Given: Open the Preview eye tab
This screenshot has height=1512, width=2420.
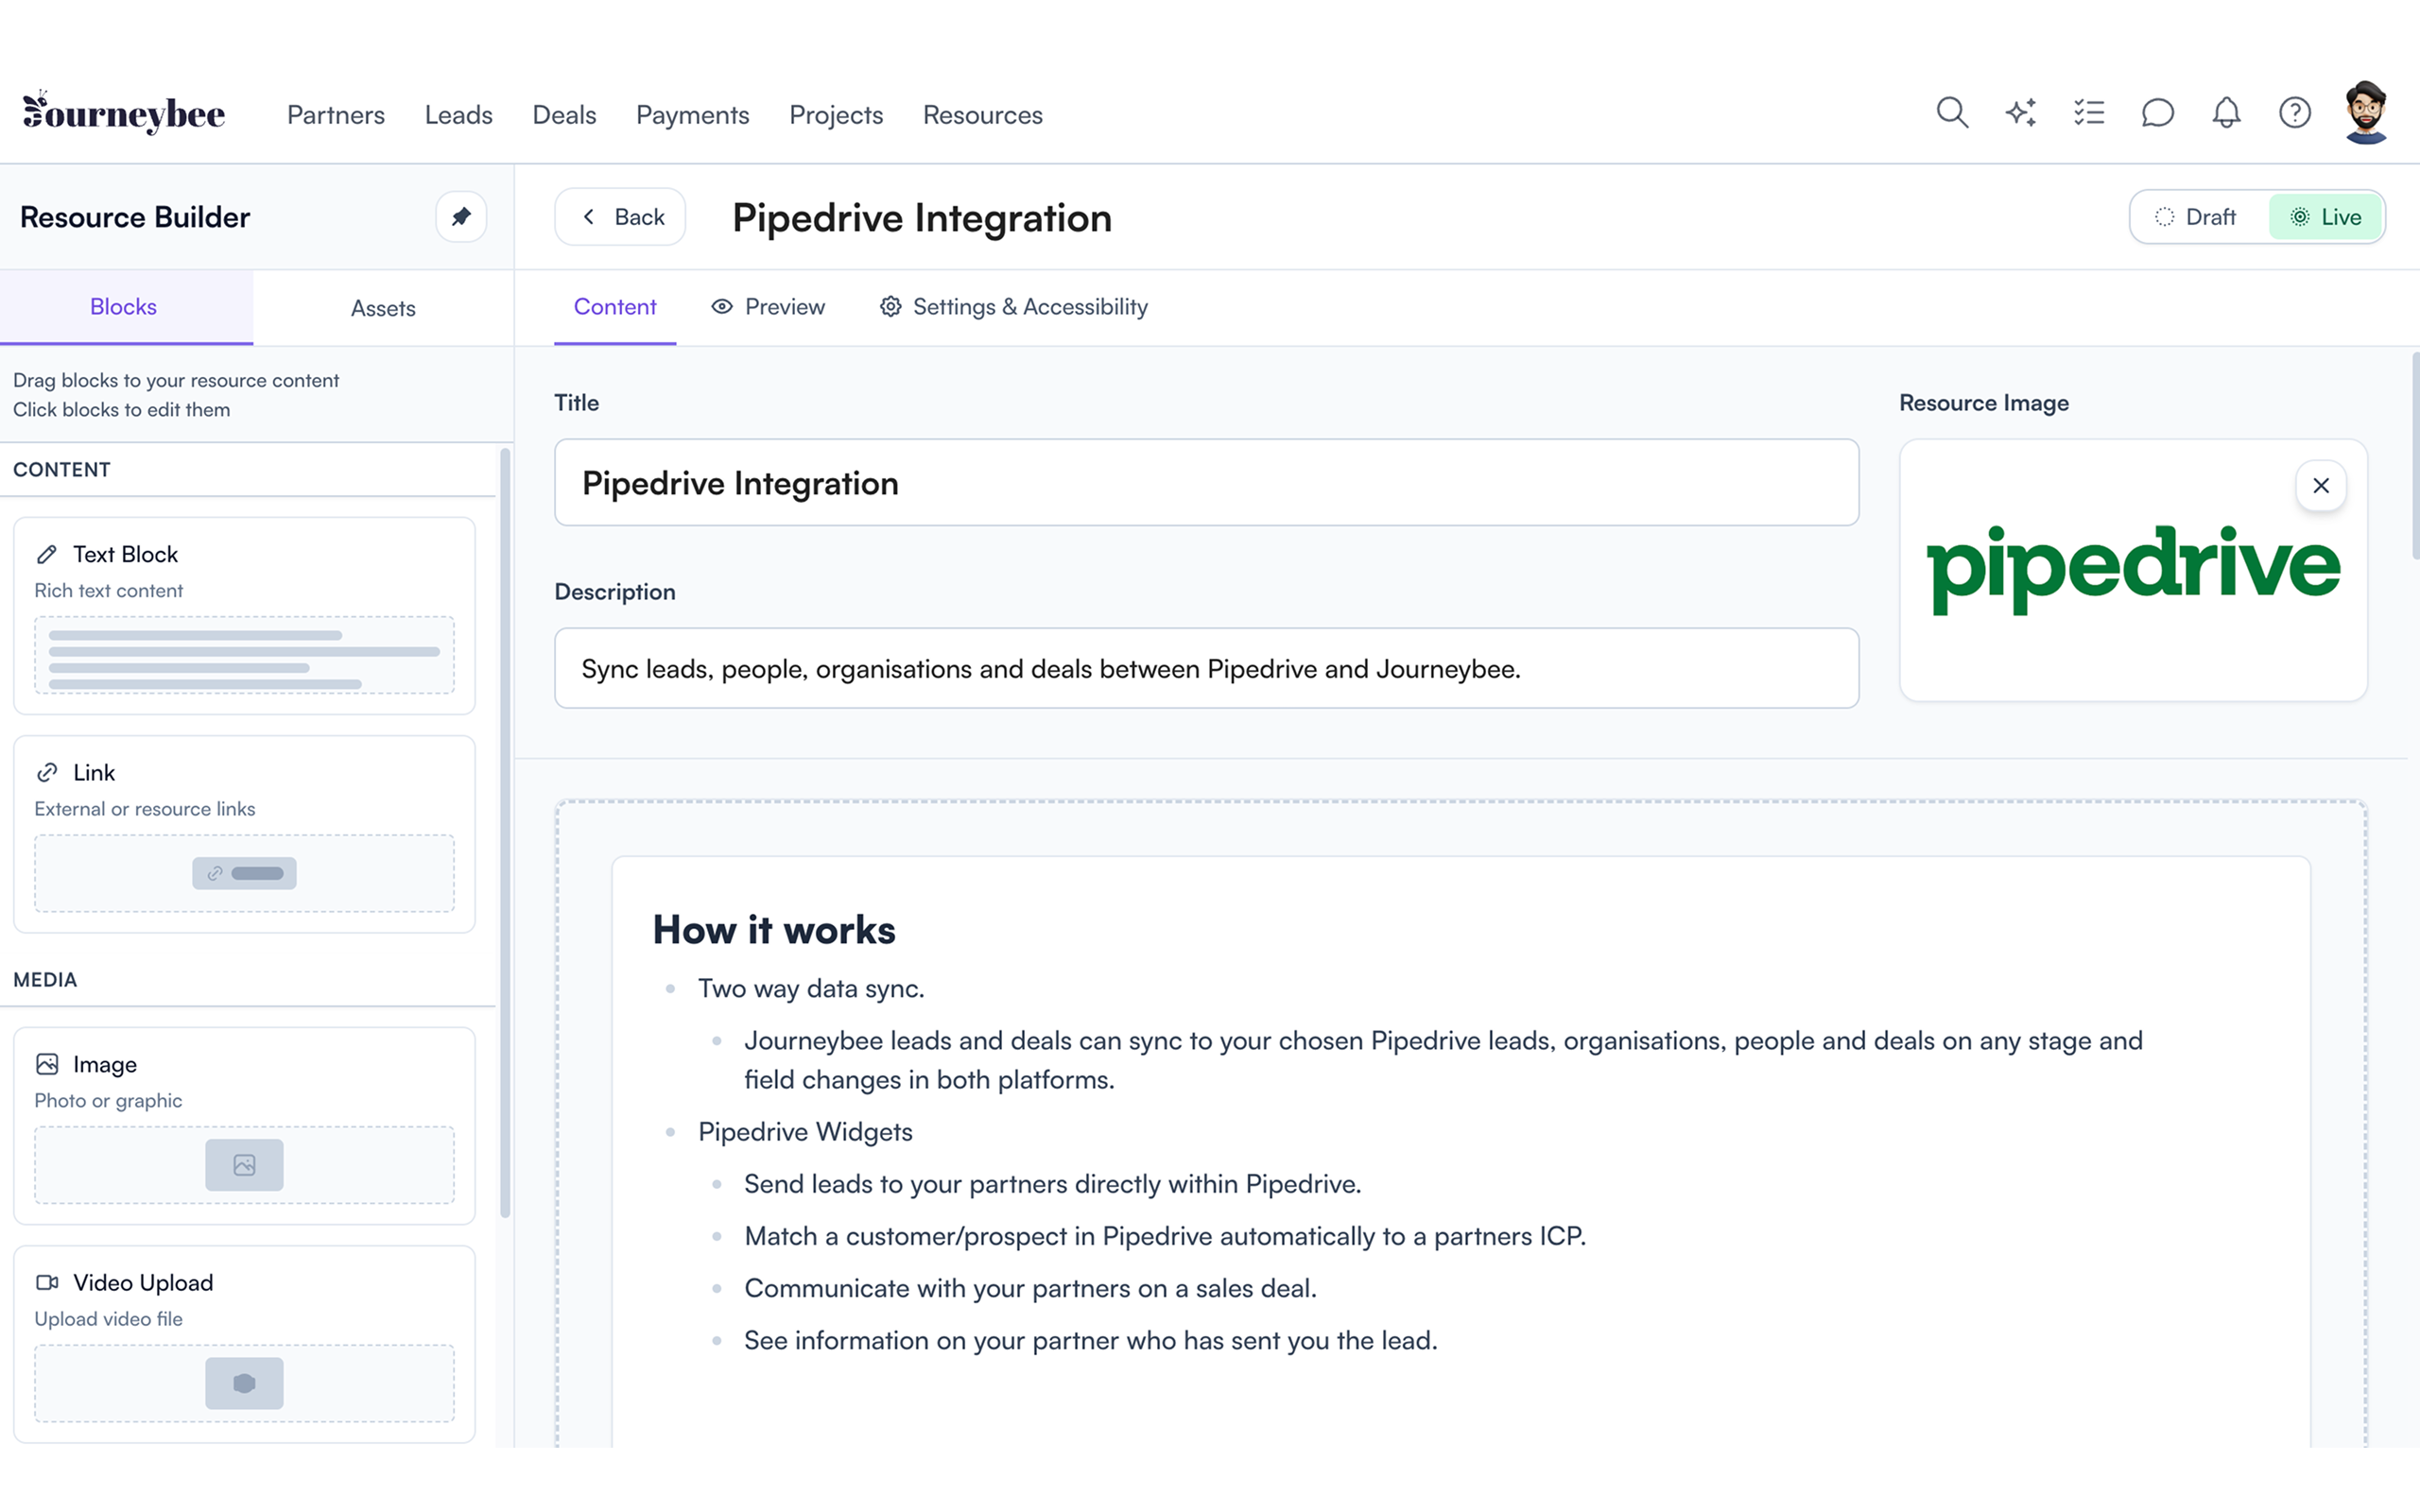Looking at the screenshot, I should tap(768, 307).
